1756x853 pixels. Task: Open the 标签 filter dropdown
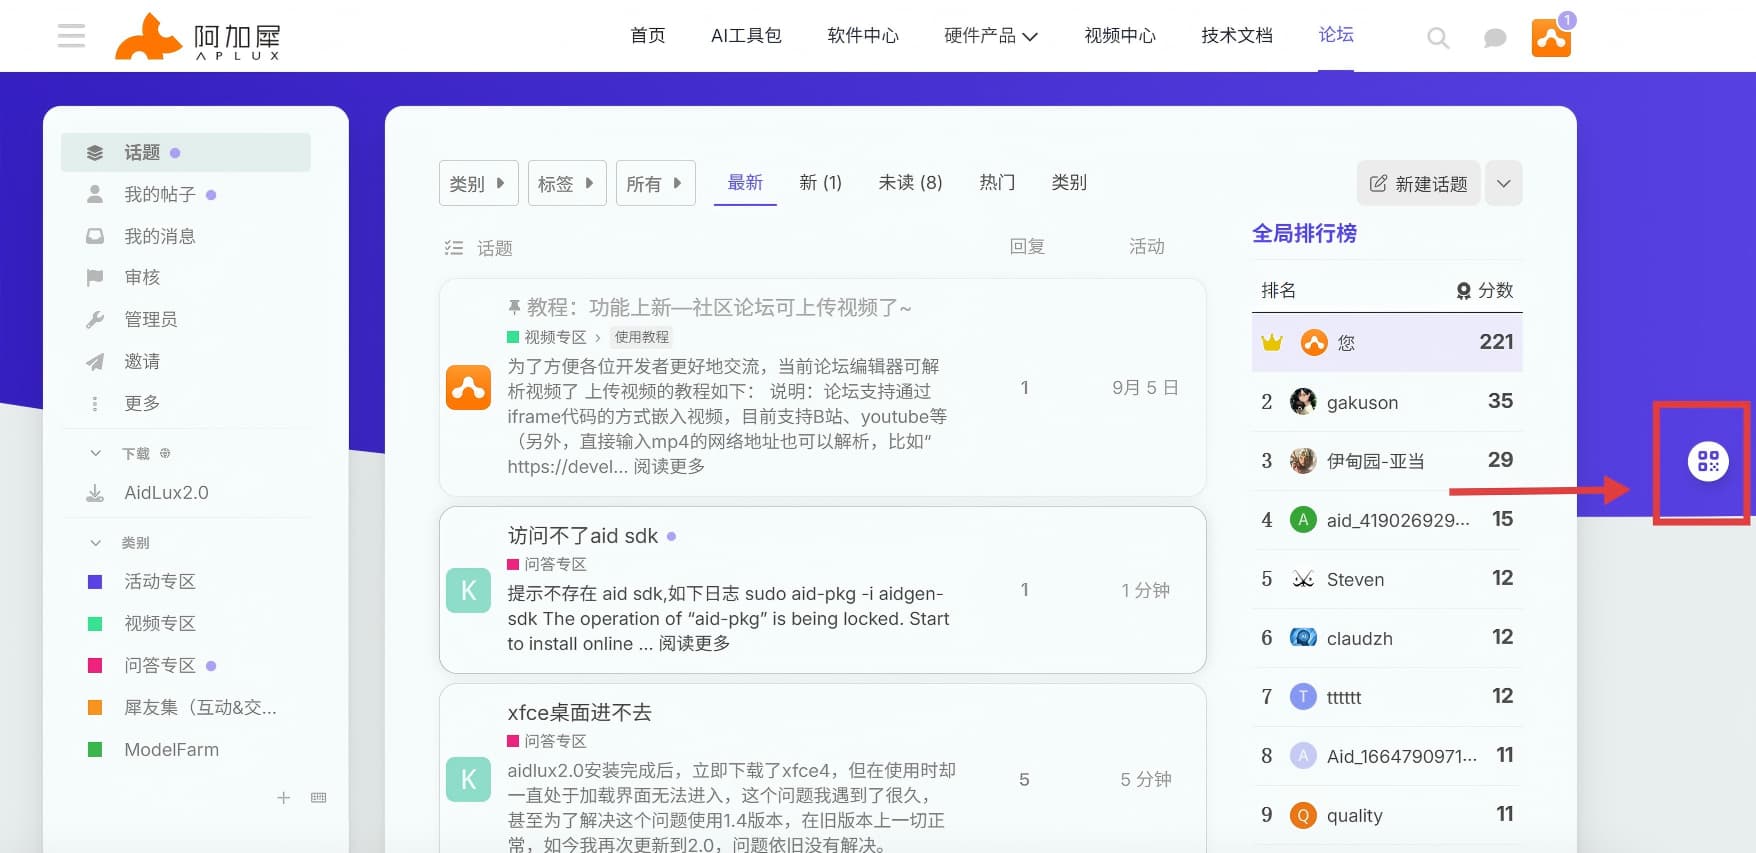click(566, 183)
